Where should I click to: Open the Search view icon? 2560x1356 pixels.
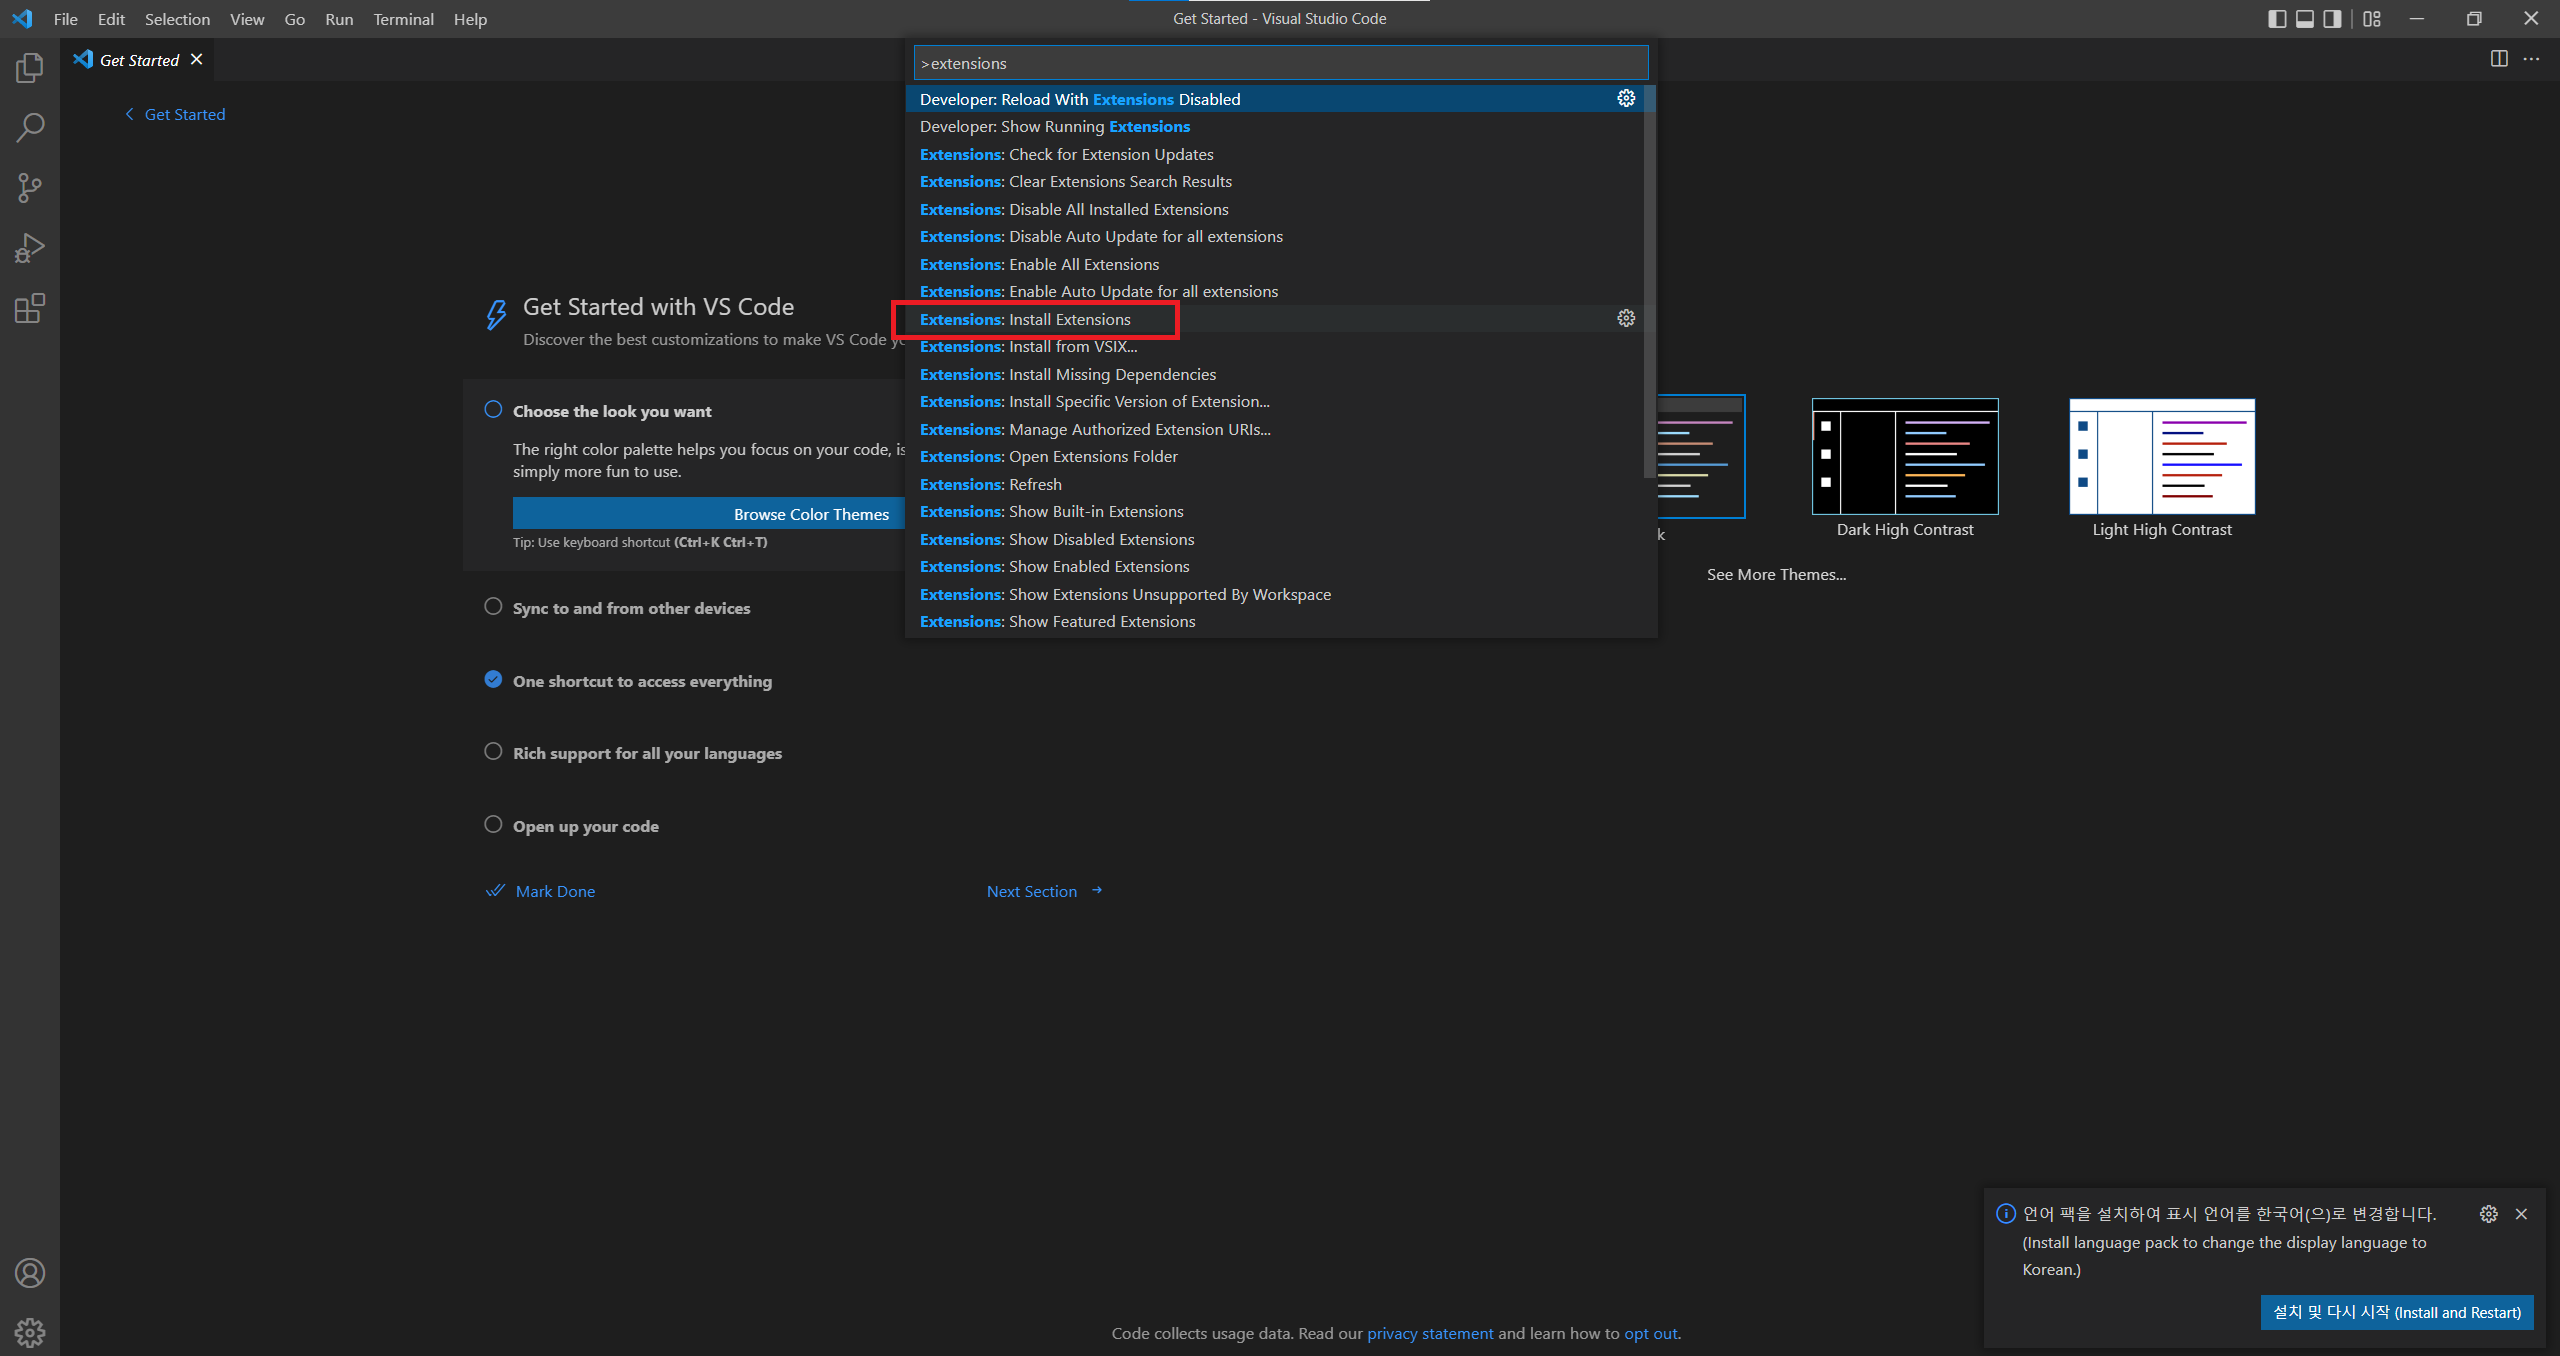point(30,128)
